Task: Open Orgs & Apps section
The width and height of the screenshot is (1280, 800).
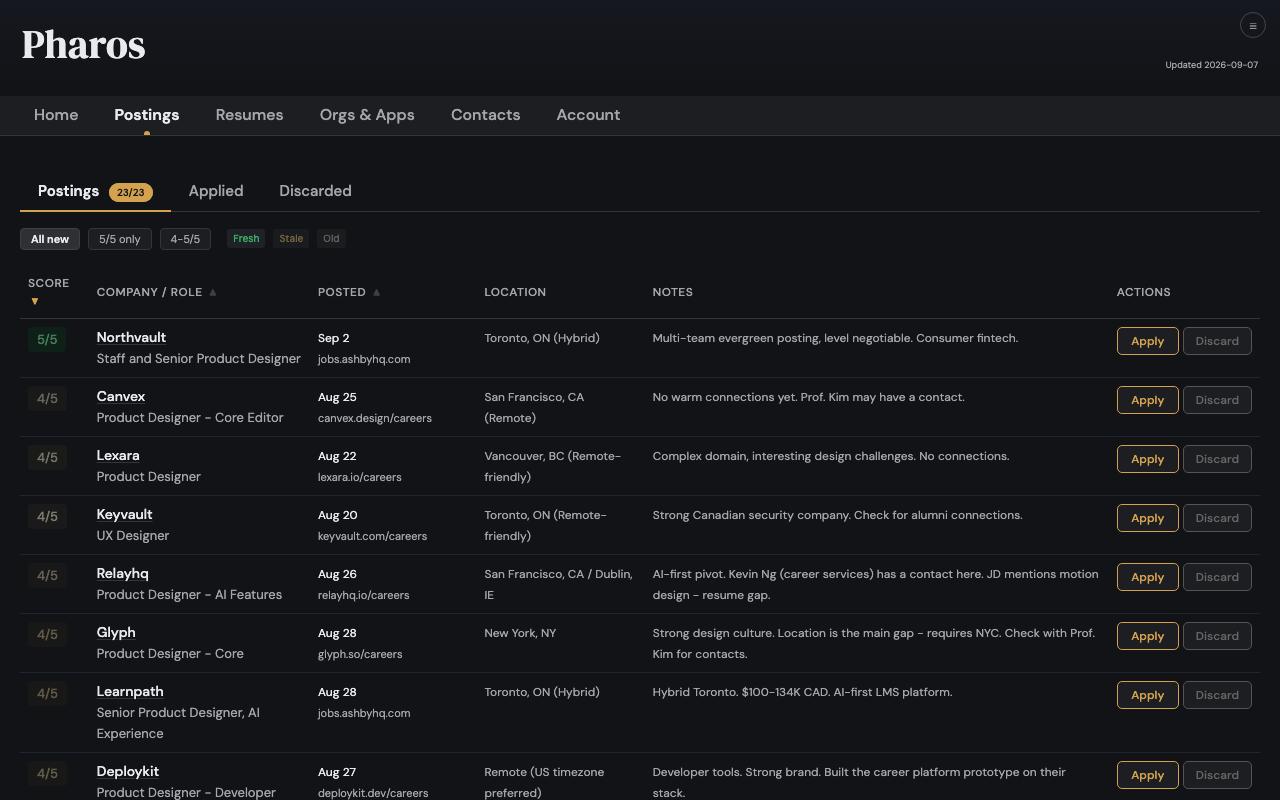Action: pyautogui.click(x=367, y=115)
